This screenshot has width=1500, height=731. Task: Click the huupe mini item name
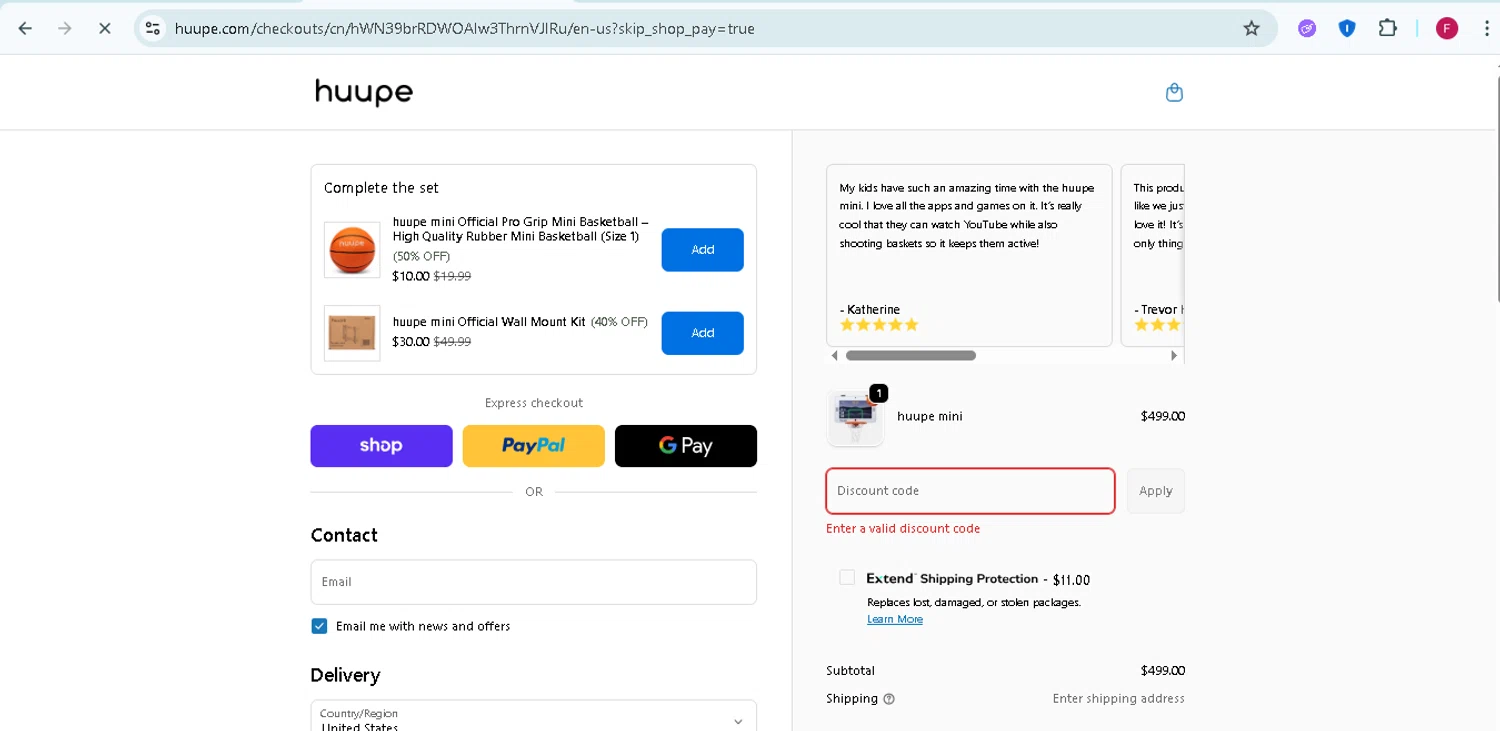point(930,416)
